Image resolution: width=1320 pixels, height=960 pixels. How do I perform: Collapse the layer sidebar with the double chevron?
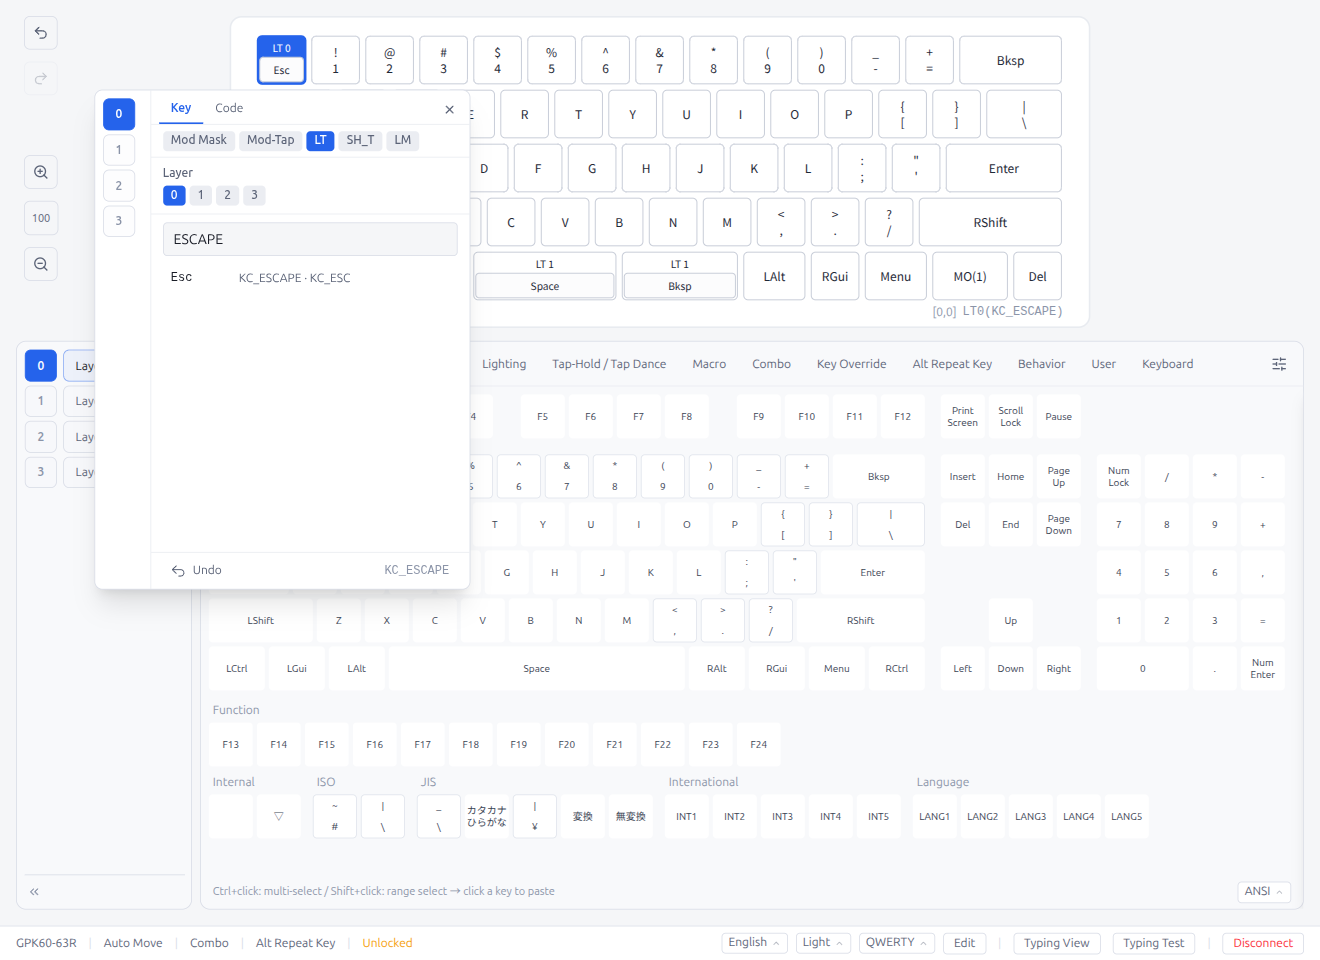(x=34, y=891)
